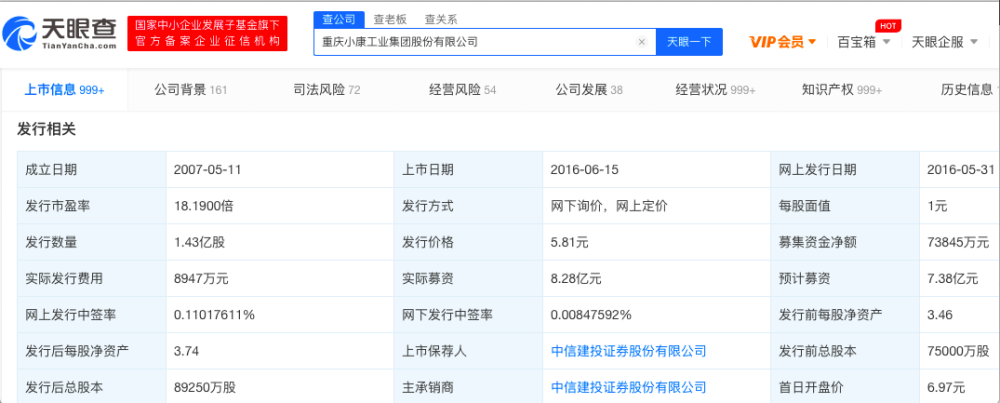Click the 发行相关 section heading

click(x=47, y=129)
